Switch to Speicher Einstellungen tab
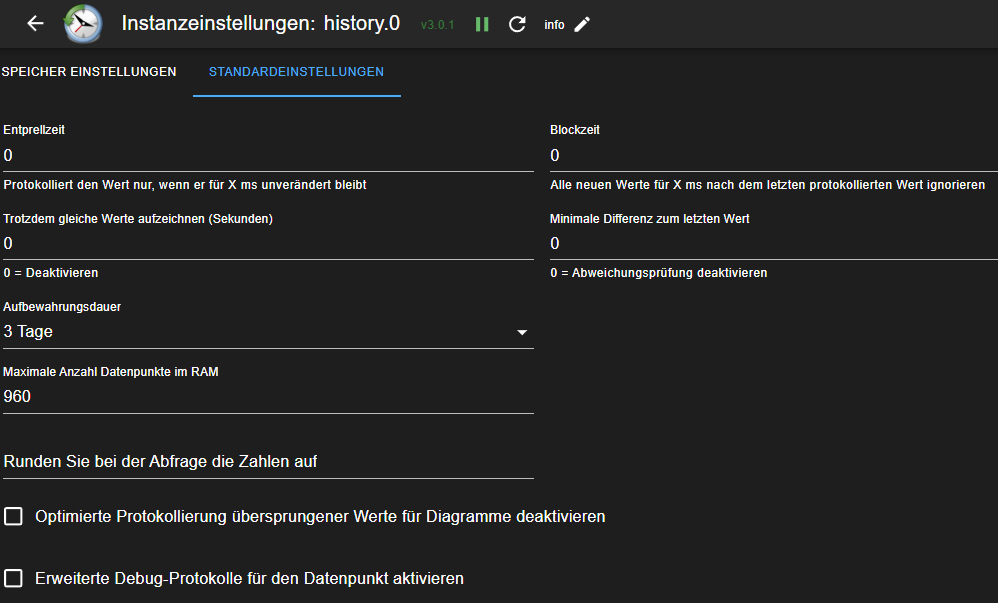The width and height of the screenshot is (998, 603). pos(89,72)
